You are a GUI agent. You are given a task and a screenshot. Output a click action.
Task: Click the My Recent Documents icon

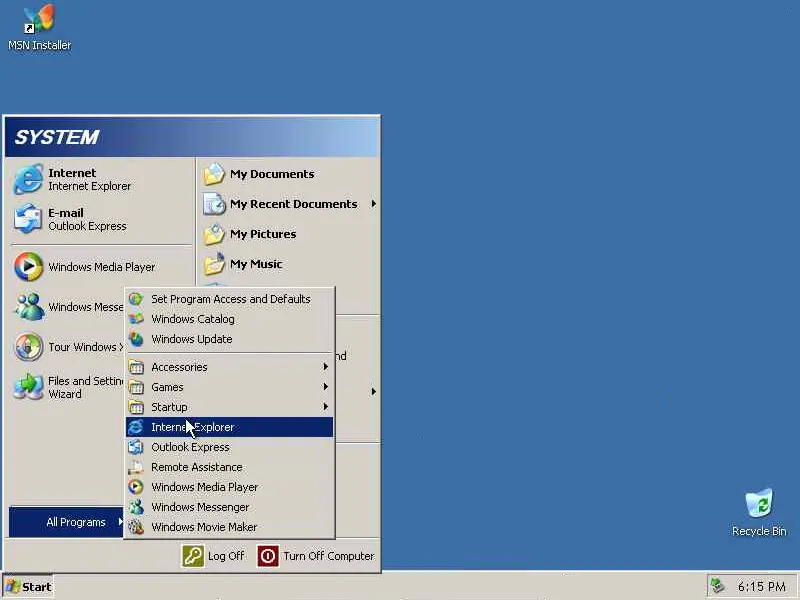tap(214, 204)
